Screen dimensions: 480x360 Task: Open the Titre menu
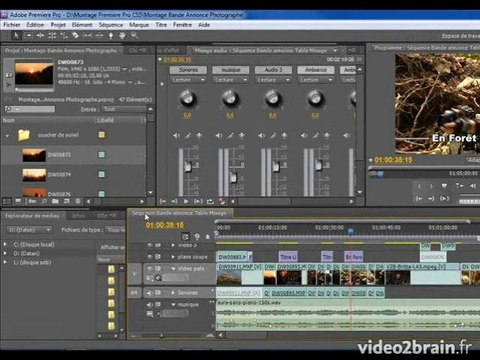161,25
